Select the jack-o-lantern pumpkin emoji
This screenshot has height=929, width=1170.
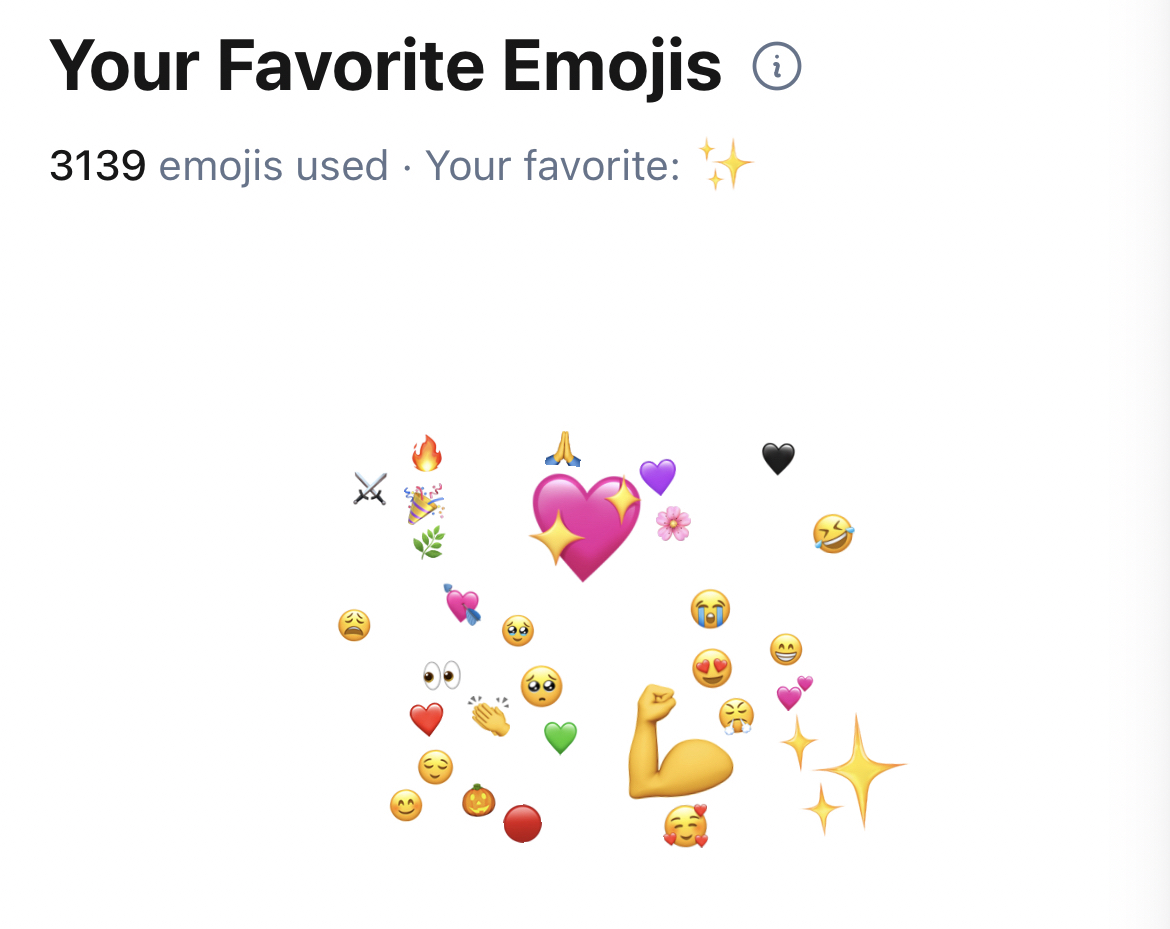click(x=479, y=800)
